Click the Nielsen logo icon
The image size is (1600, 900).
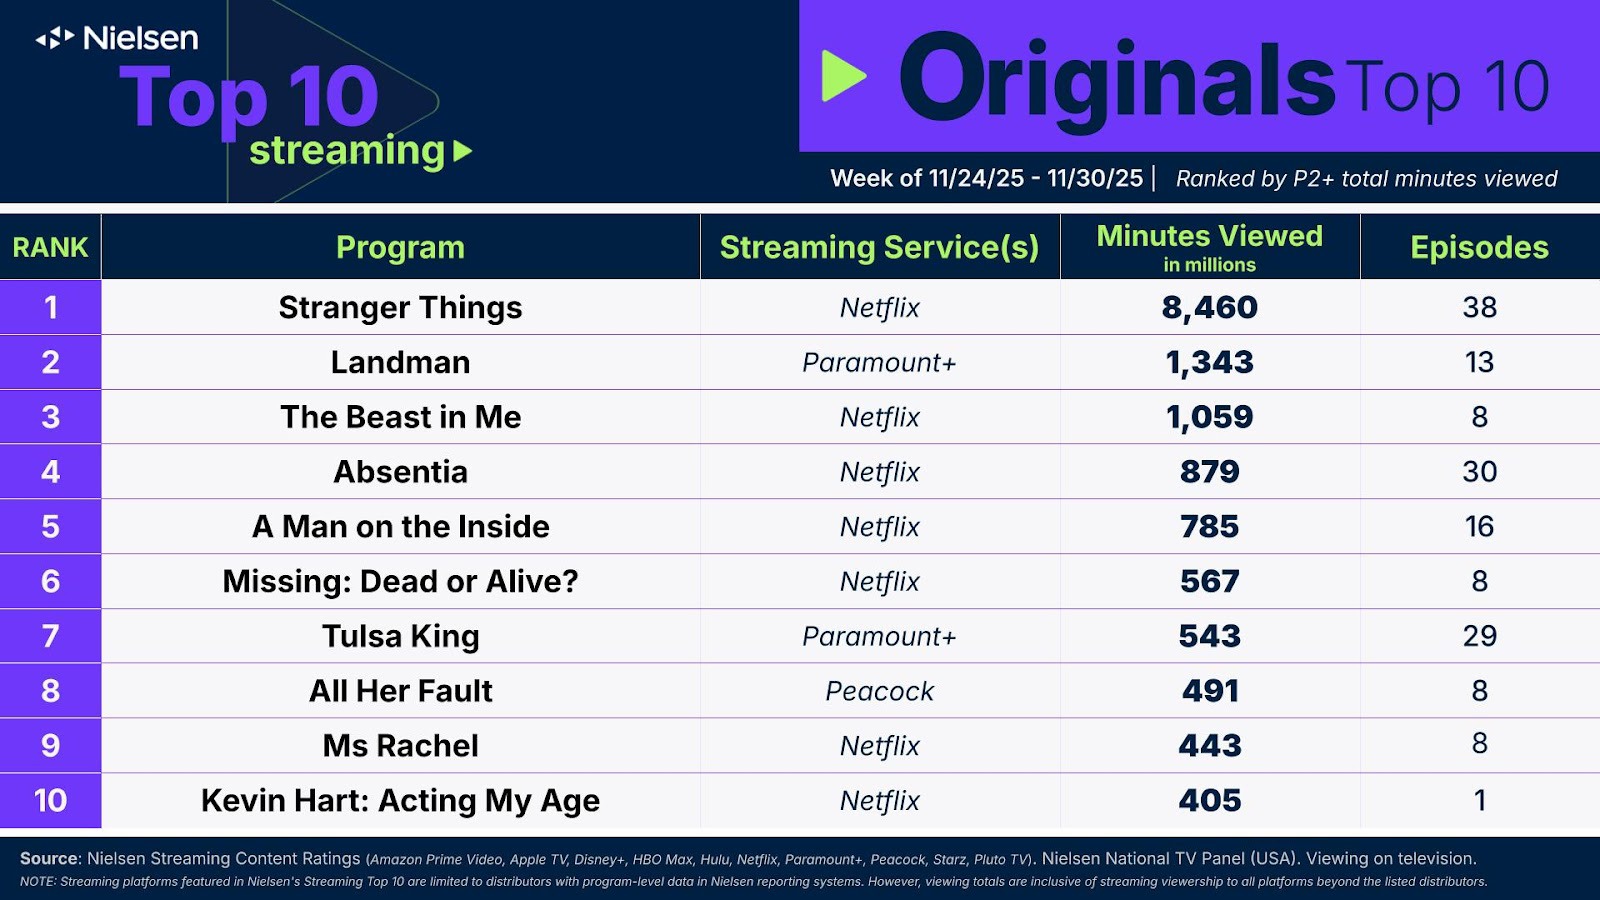(x=55, y=38)
